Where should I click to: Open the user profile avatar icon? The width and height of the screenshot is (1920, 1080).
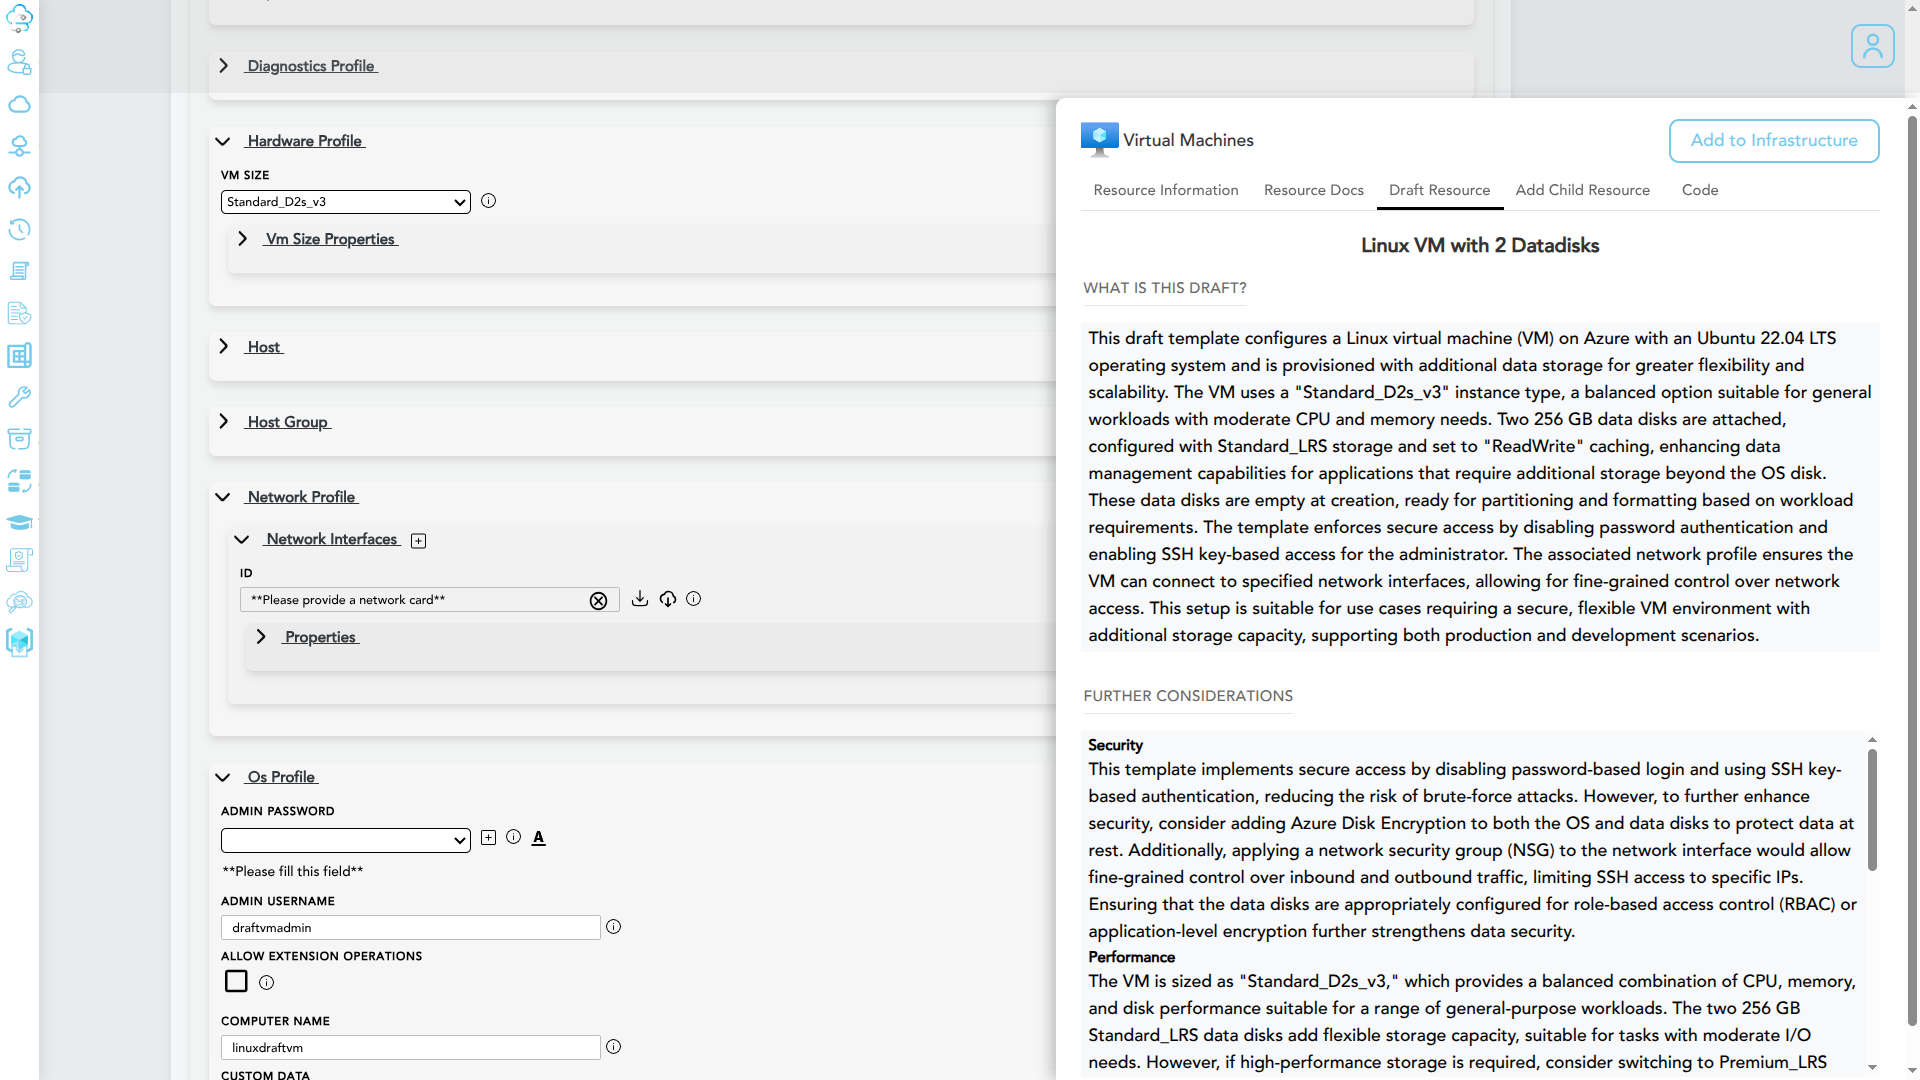[x=1872, y=46]
